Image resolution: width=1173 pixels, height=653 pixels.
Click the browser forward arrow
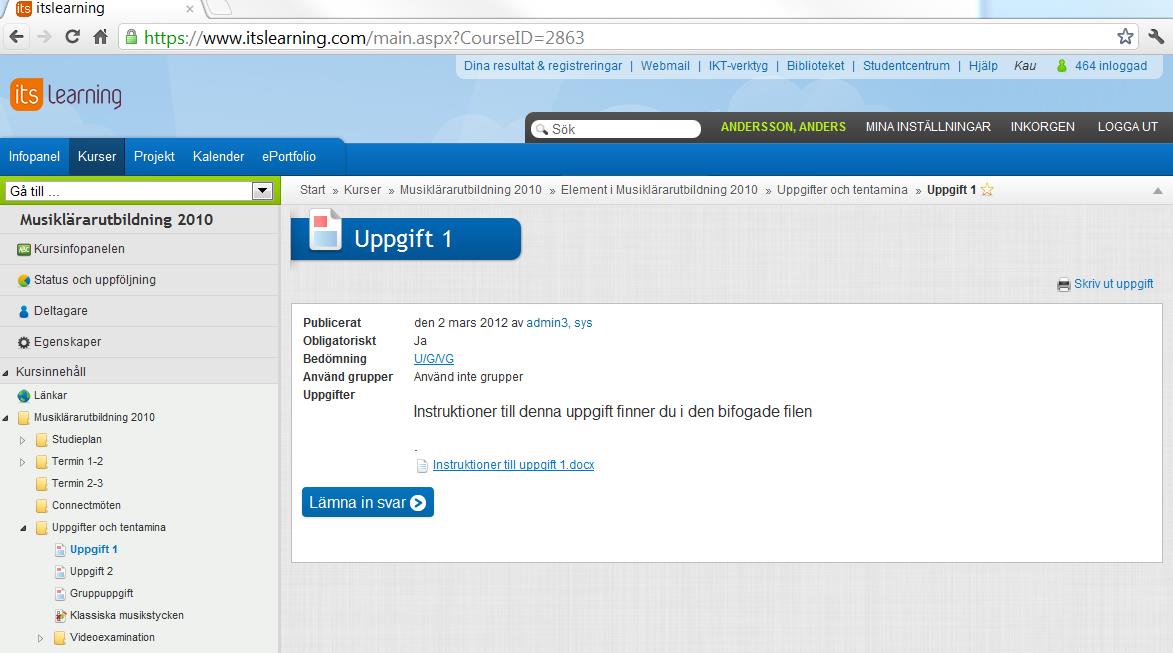[44, 37]
